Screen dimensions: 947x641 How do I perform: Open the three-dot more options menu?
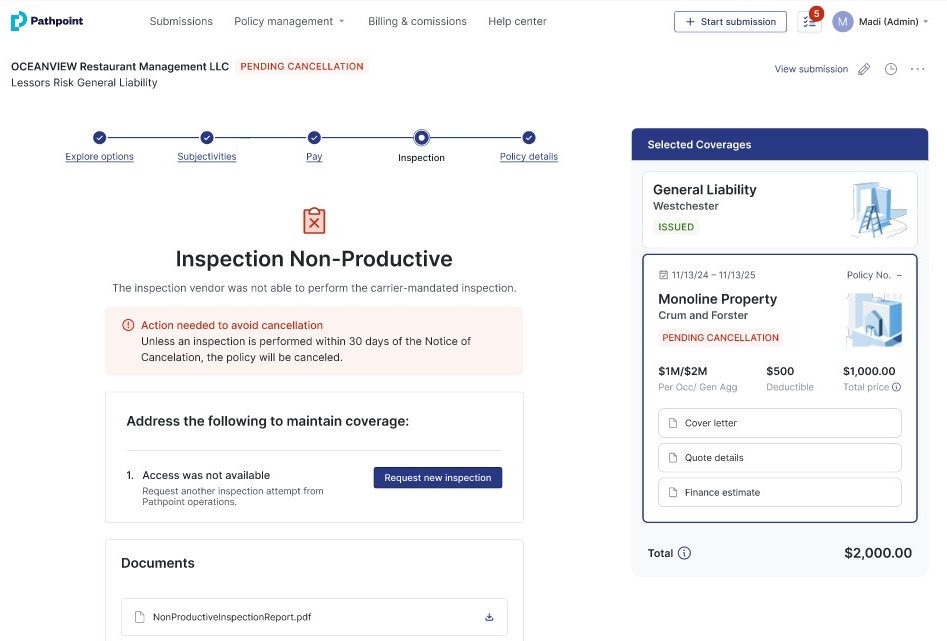(917, 69)
